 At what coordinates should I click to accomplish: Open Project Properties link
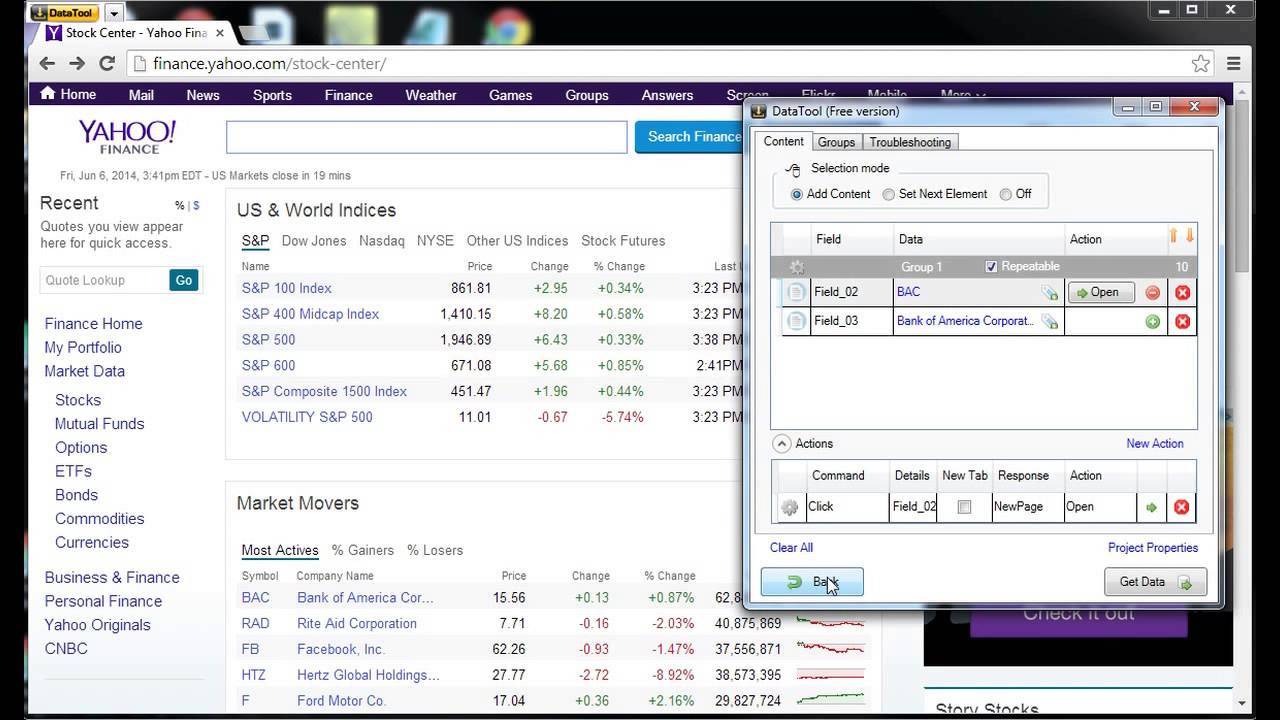tap(1153, 547)
